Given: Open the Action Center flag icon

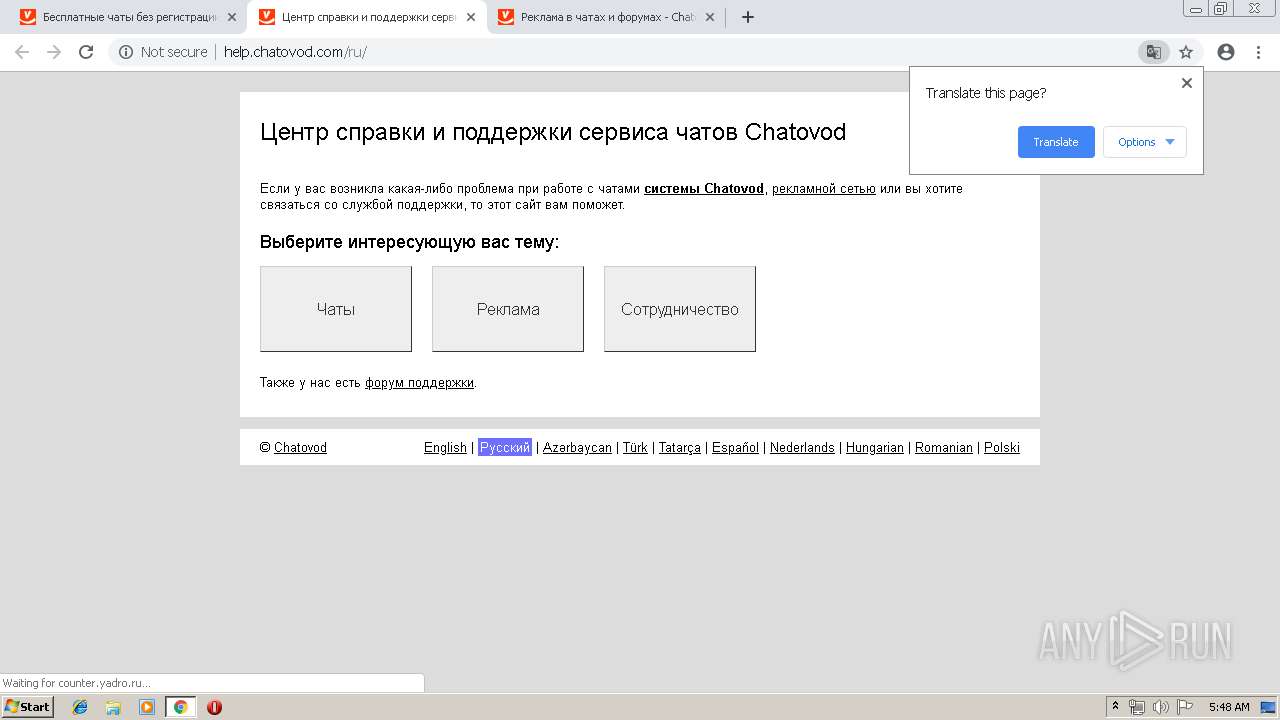Looking at the screenshot, I should pos(1185,707).
